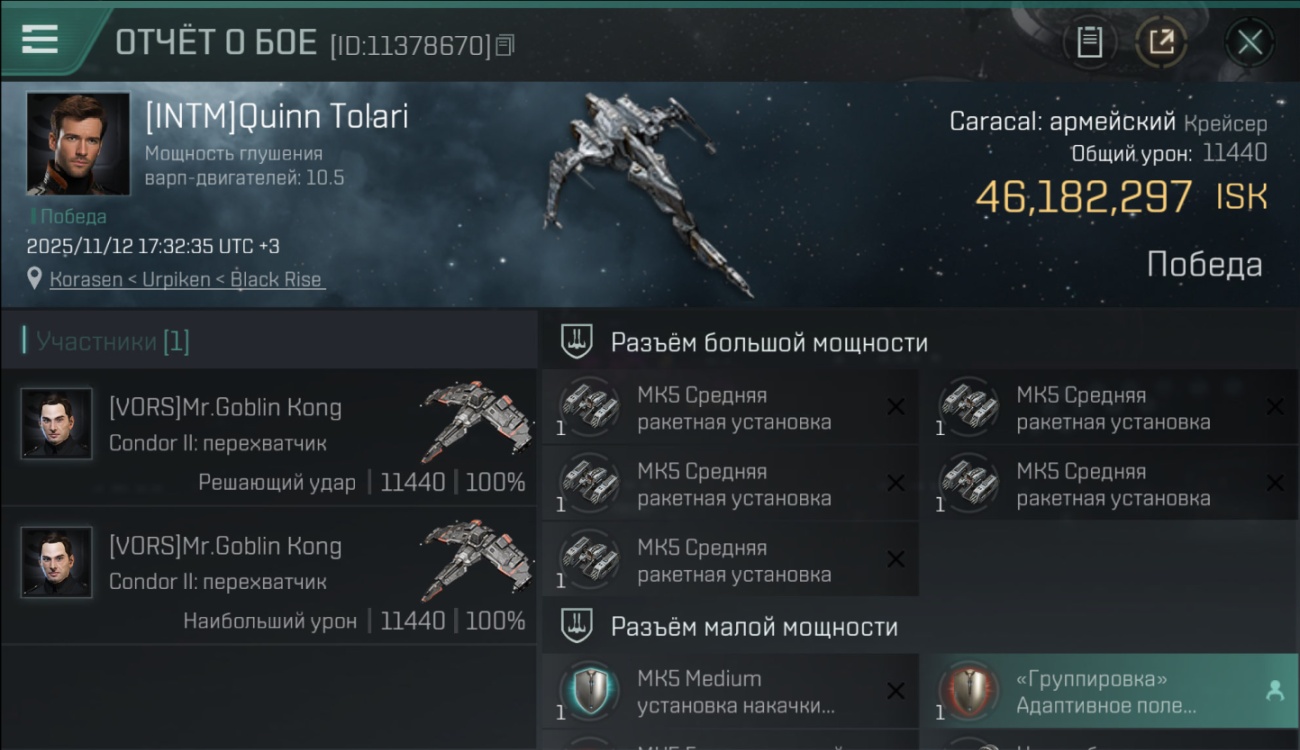This screenshot has height=750, width=1300.
Task: Select the highlighted «Группировка» Адаптивное поле module
Action: coord(1109,691)
